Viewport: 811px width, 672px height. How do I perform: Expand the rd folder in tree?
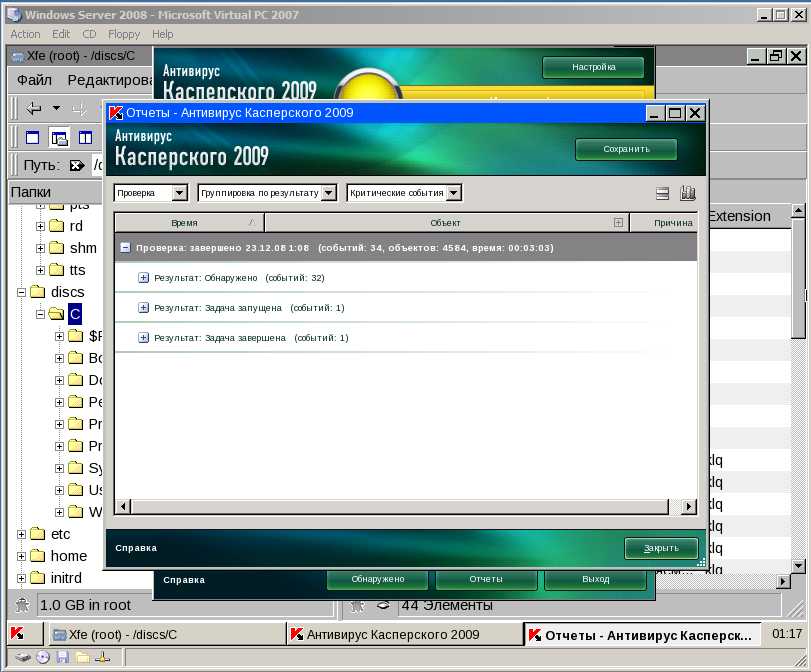[x=40, y=226]
